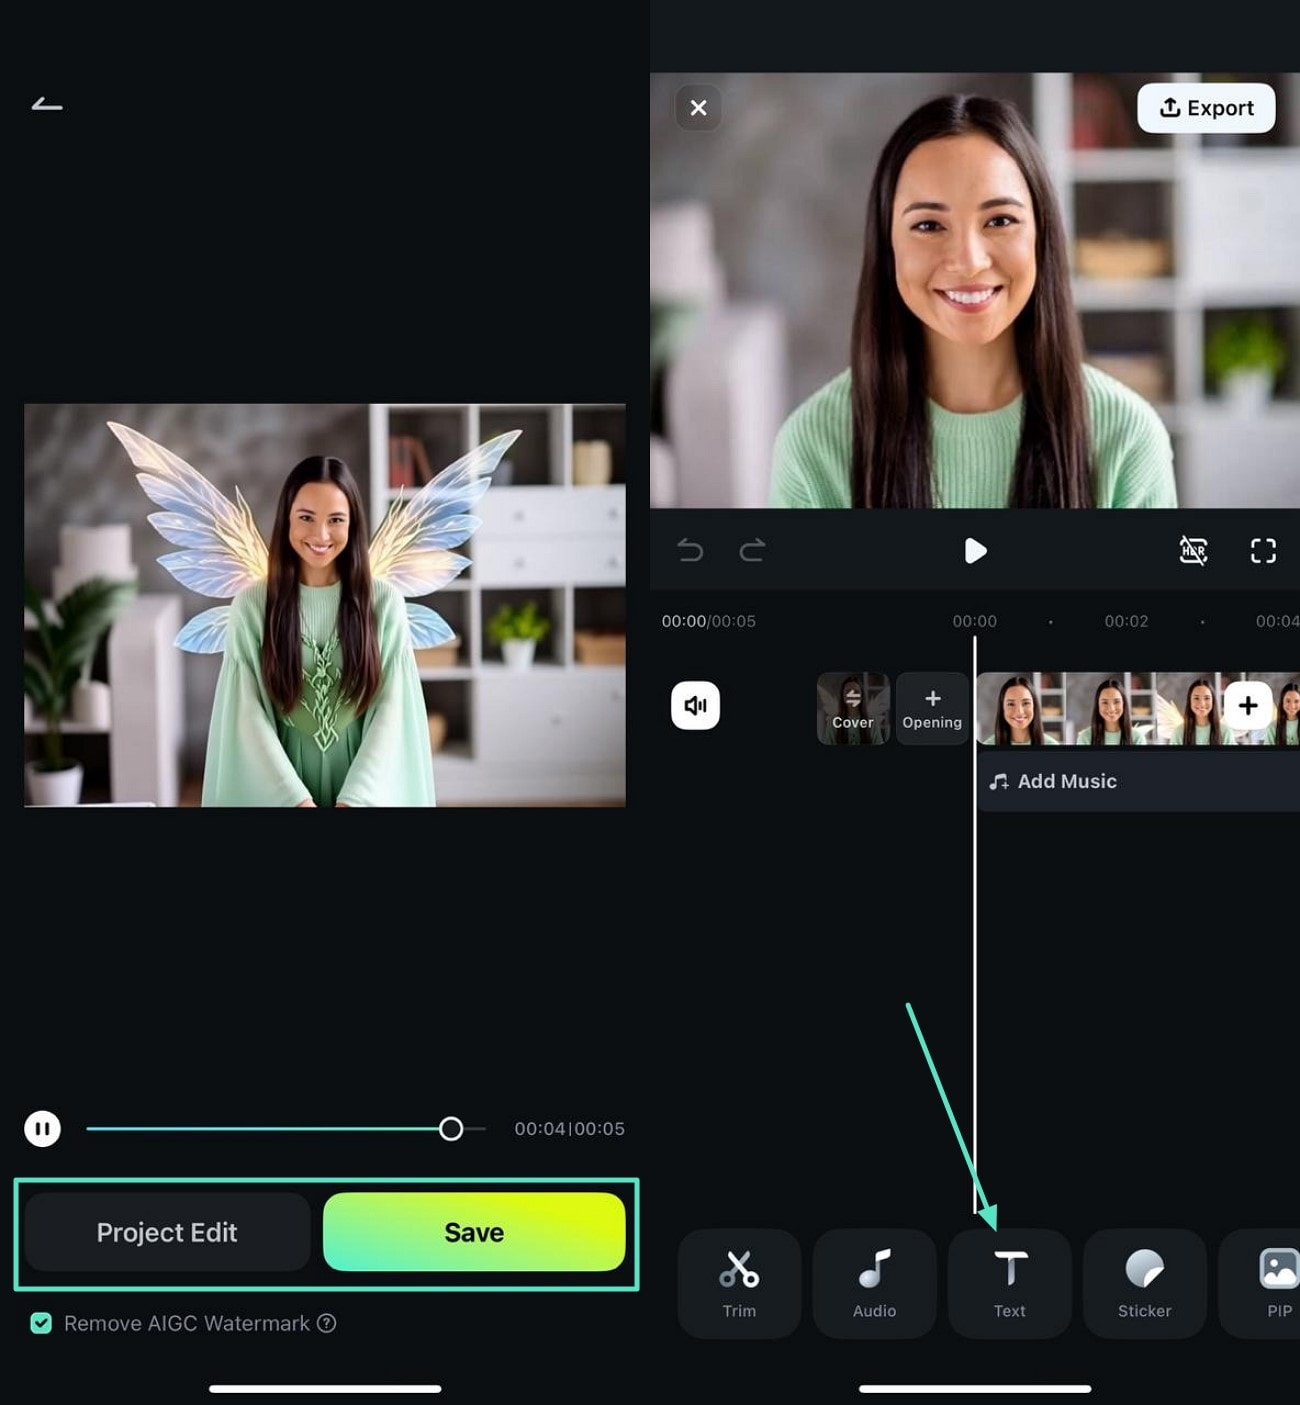Screen dimensions: 1300x1405
Task: Select the Cover thumbnail
Action: click(x=853, y=708)
